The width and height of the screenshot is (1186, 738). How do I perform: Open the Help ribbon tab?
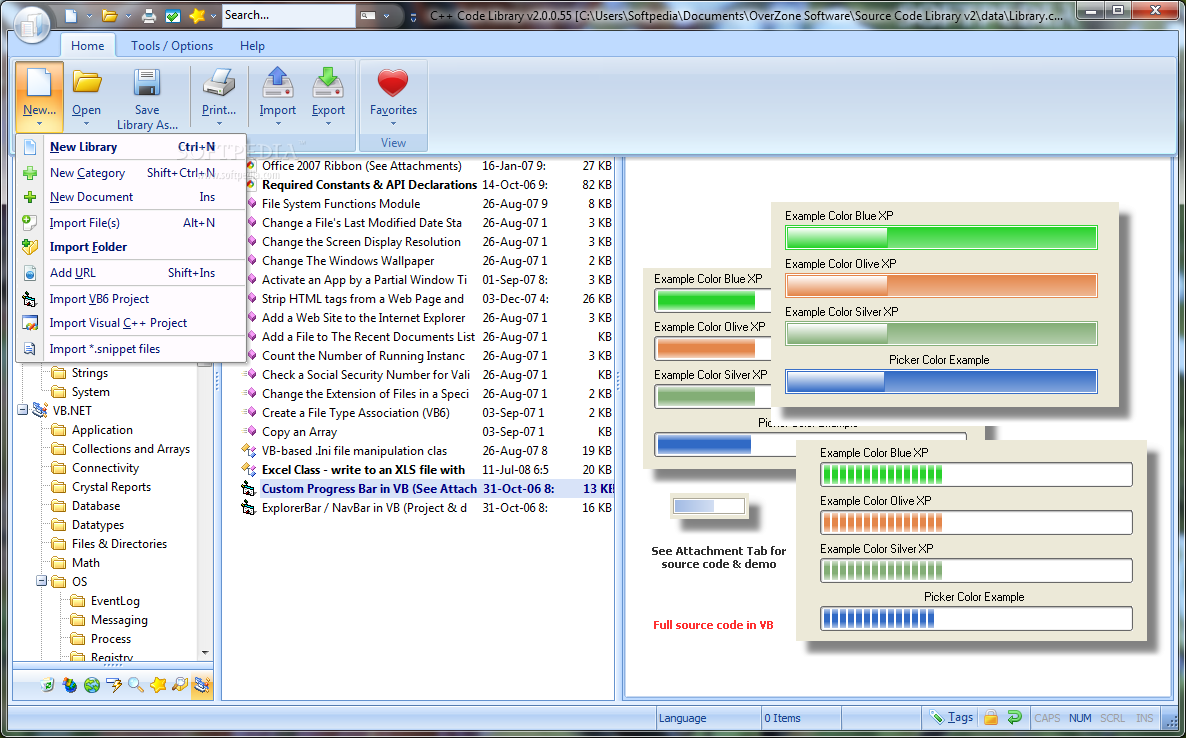[252, 45]
